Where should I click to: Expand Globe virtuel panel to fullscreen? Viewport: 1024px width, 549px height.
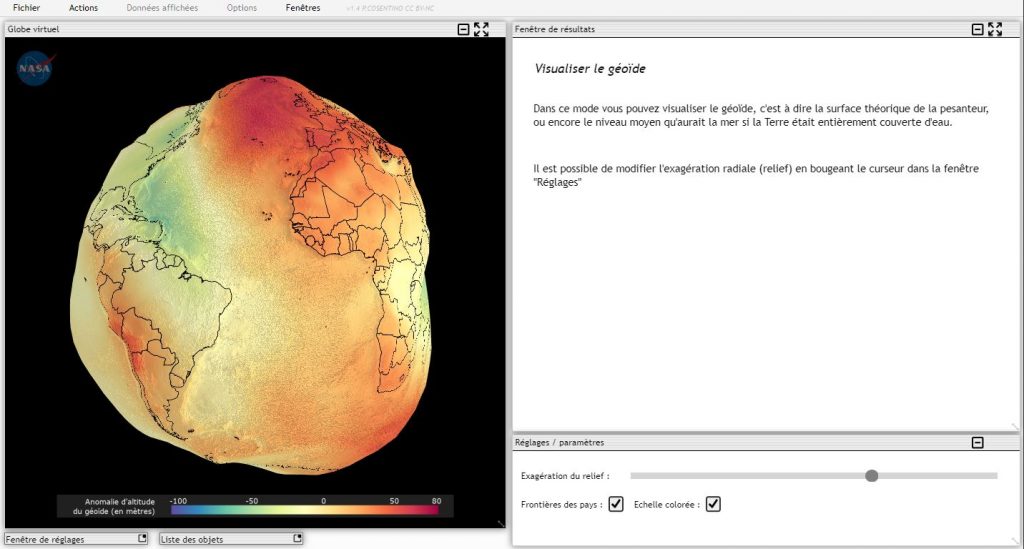click(x=482, y=30)
